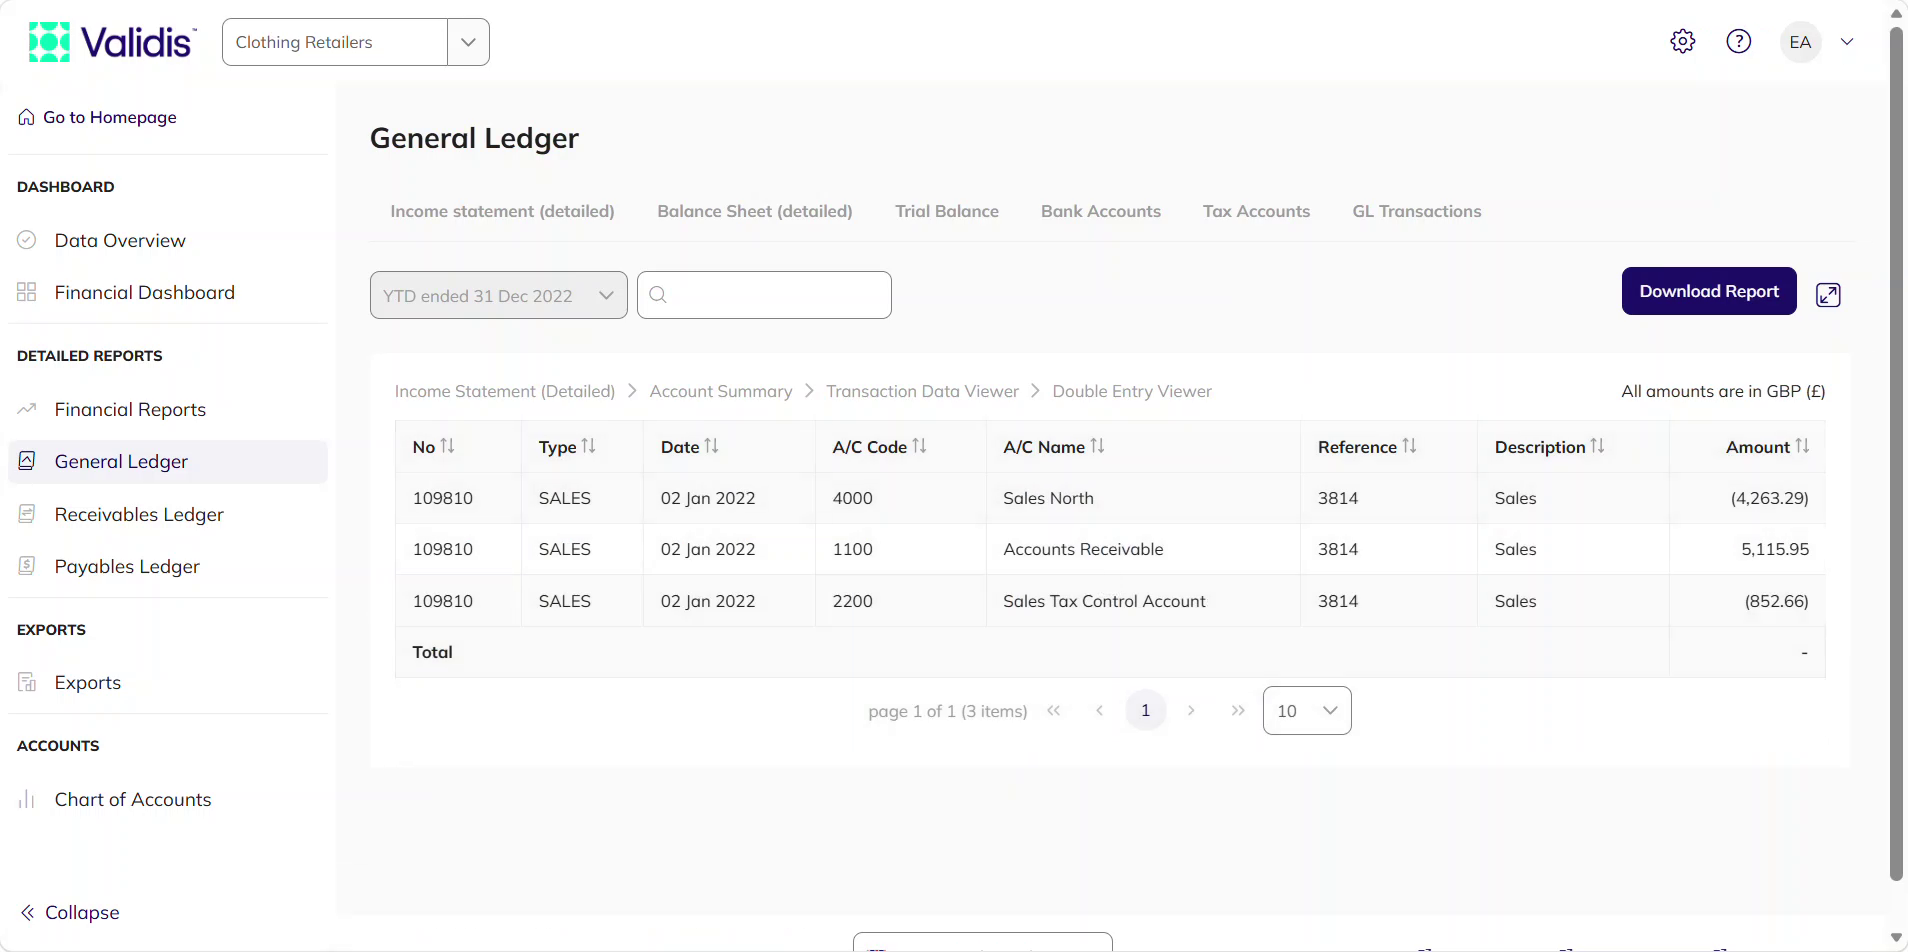The height and width of the screenshot is (952, 1908).
Task: Open the YTD ended 31 Dec 2022 dropdown
Action: (499, 295)
